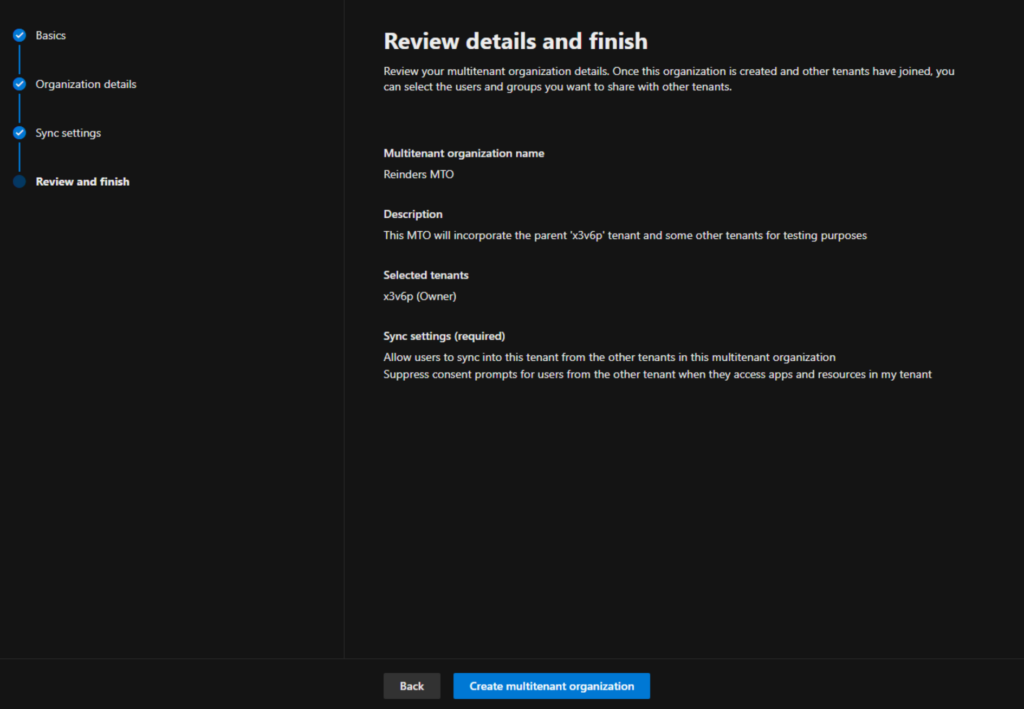Click the 'x3v6p (Owner)' tenant entry

pyautogui.click(x=420, y=296)
